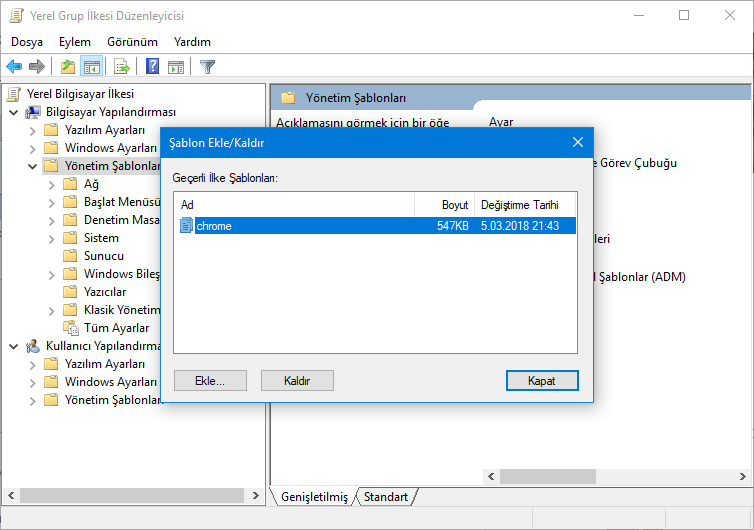Expand Yazılım Ayarları under Bilgisayar Yapılandırması

click(x=32, y=131)
